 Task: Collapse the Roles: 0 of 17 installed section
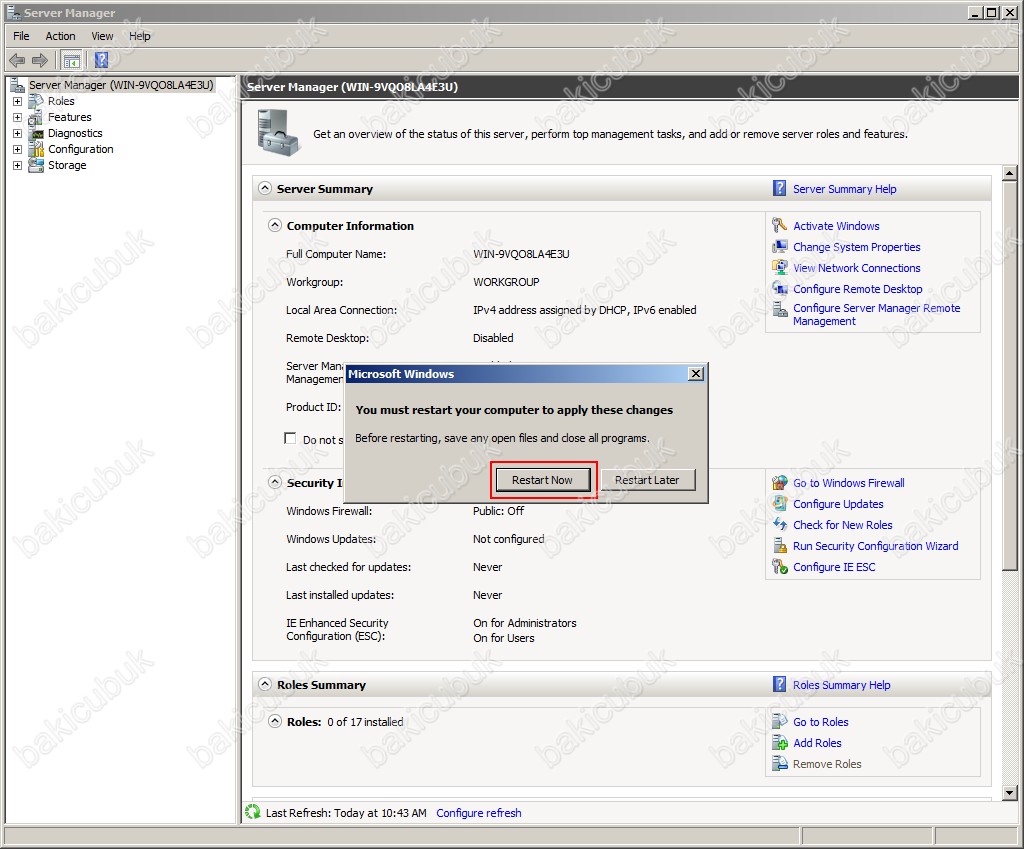click(x=275, y=722)
